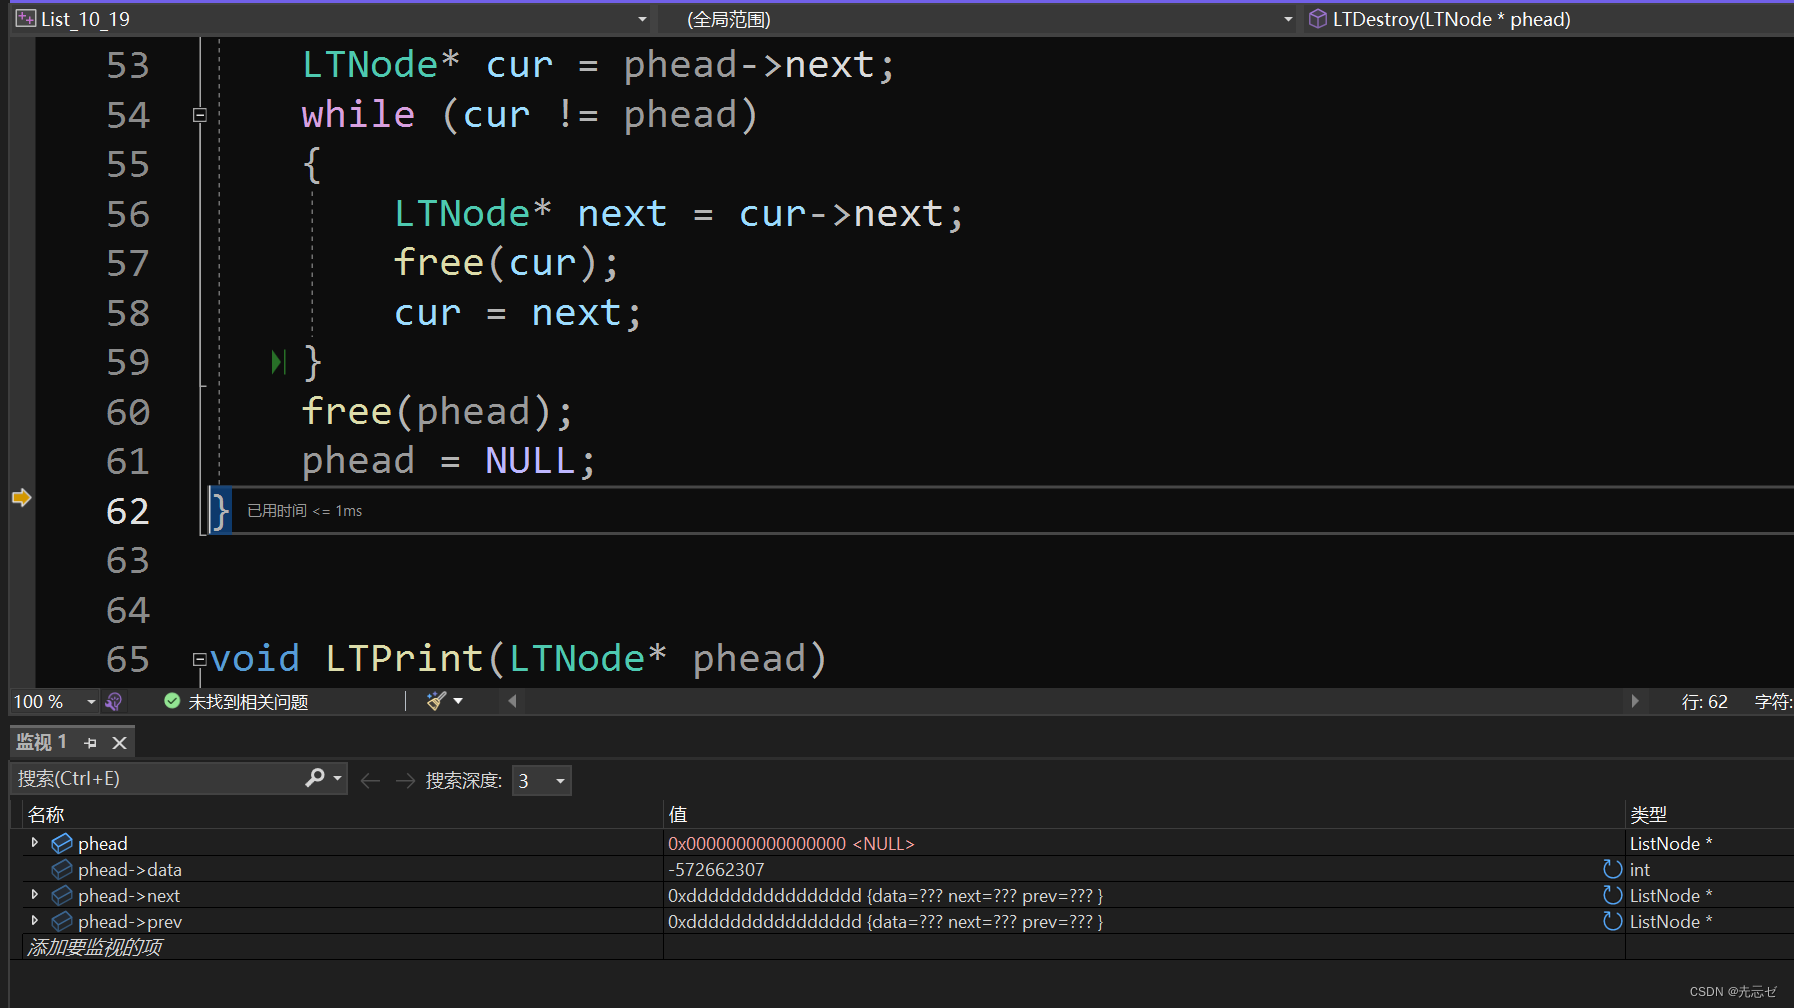Click the next search result arrow

point(405,780)
